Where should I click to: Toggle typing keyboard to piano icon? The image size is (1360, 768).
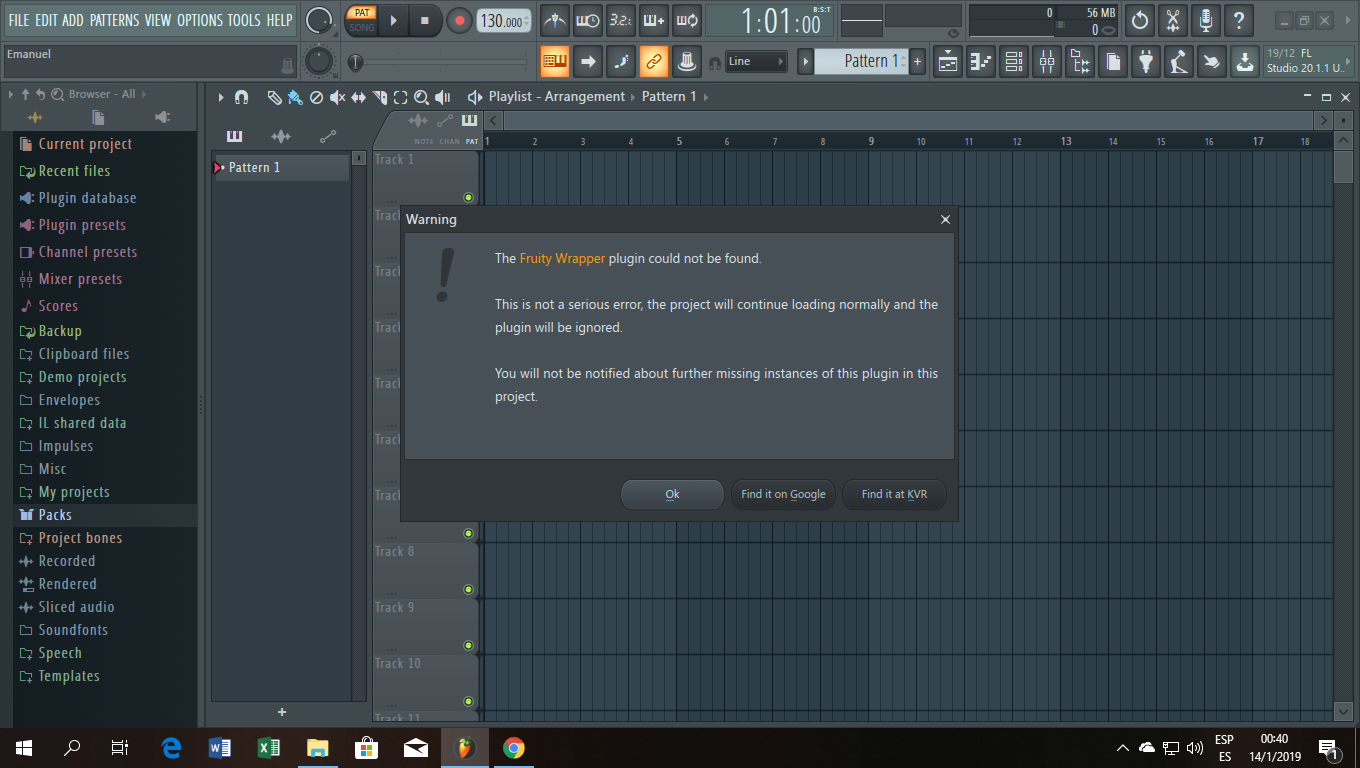coord(555,61)
